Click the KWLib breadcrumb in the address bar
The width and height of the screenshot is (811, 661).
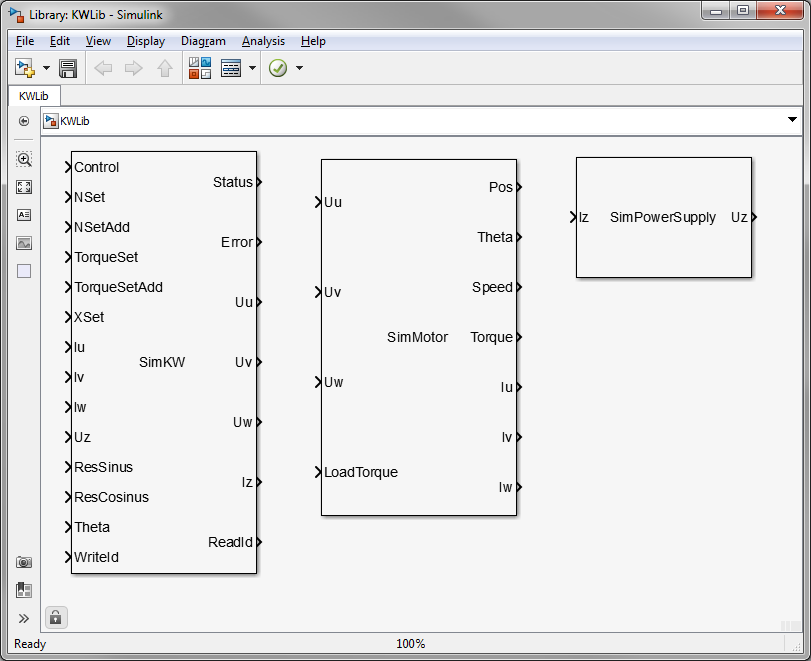coord(74,121)
